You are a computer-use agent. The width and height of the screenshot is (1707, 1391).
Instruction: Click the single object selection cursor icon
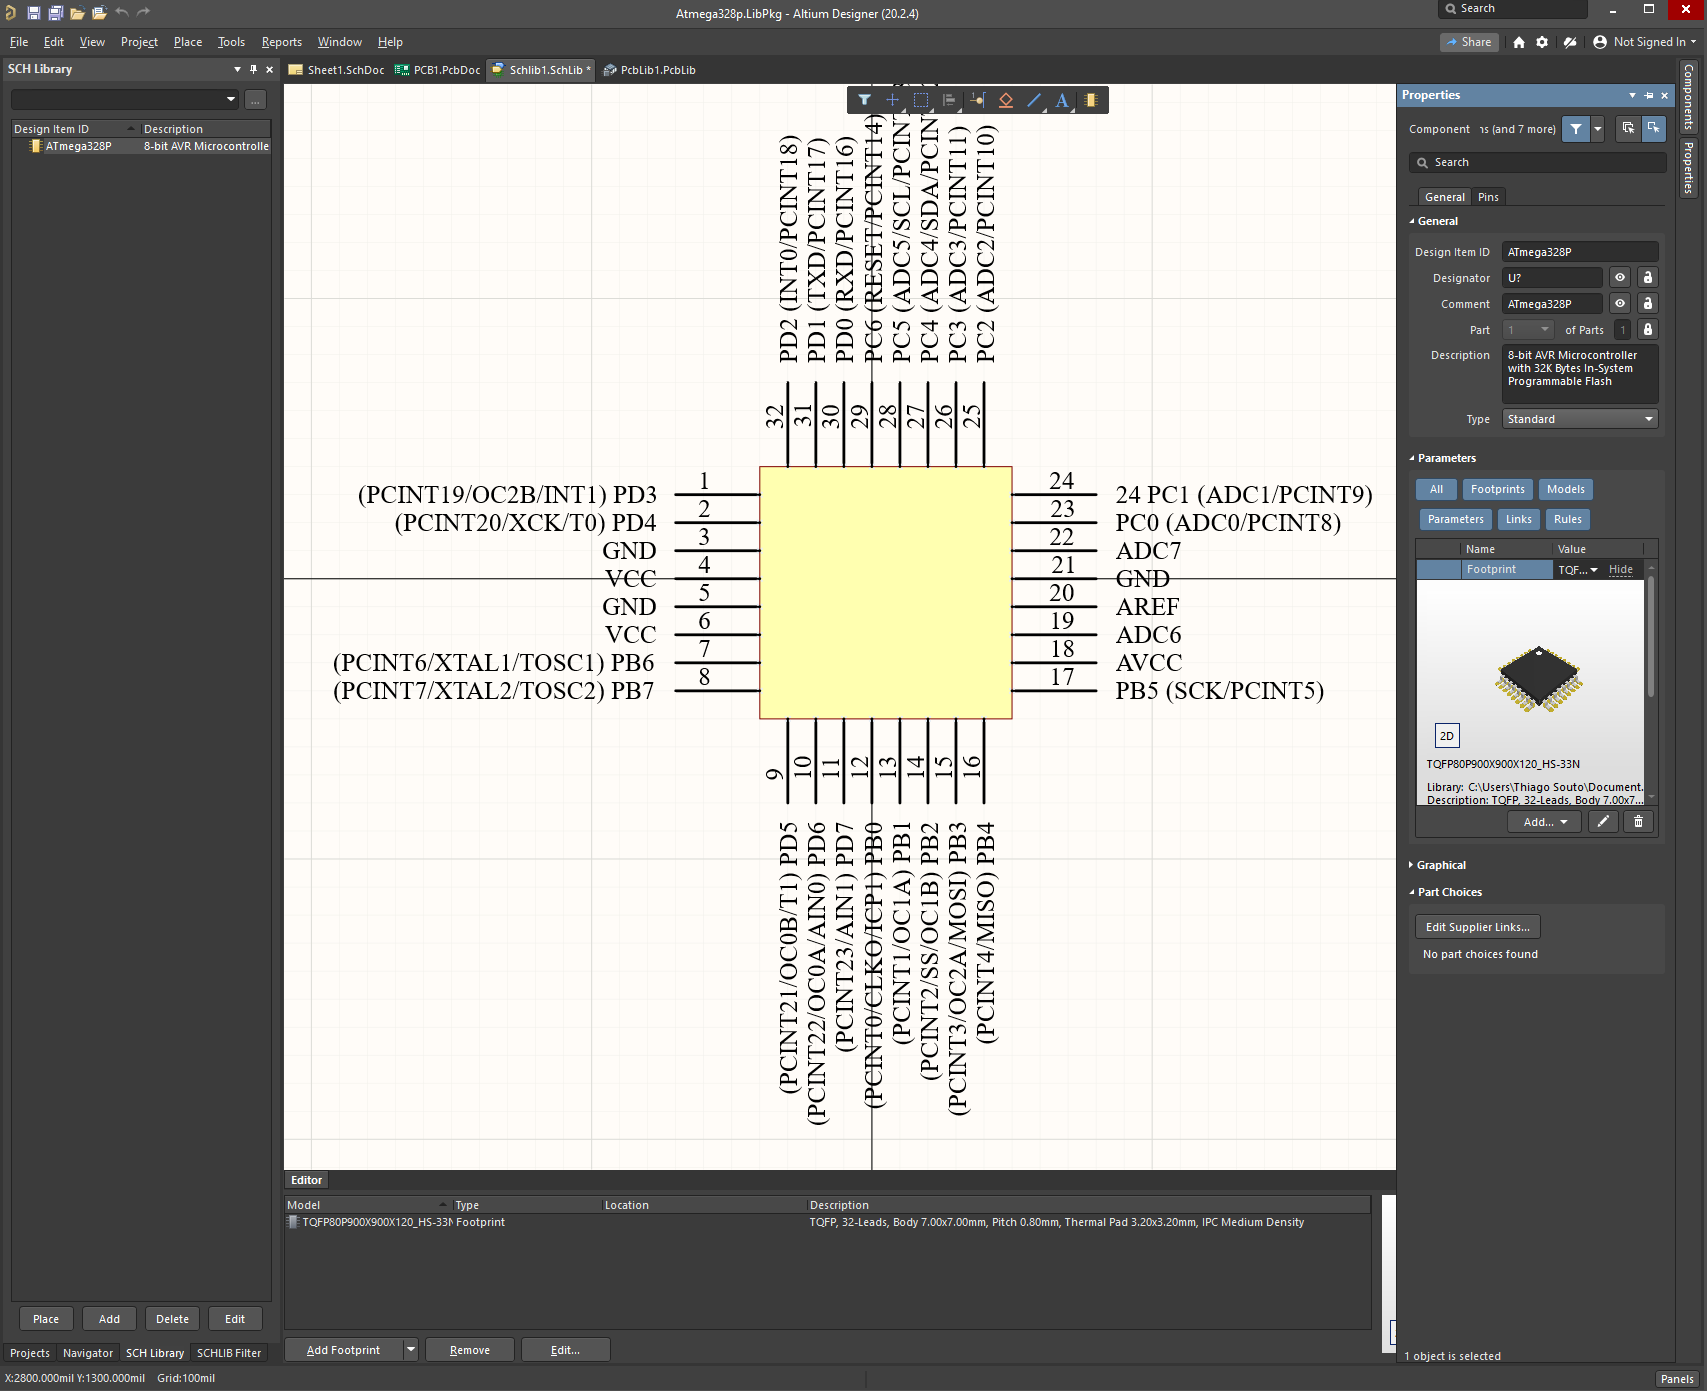pos(1653,129)
